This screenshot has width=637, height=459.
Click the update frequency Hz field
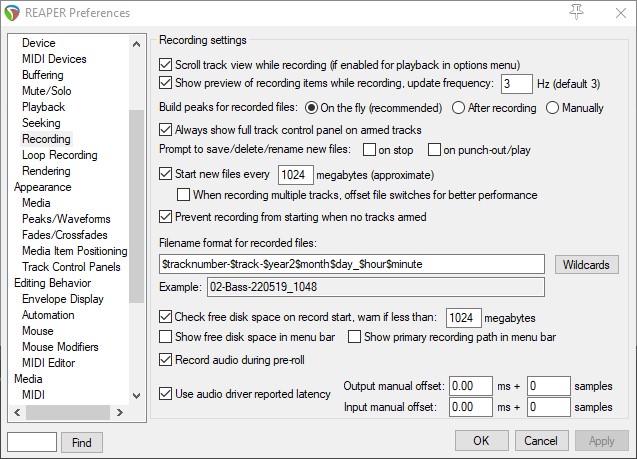[x=516, y=84]
